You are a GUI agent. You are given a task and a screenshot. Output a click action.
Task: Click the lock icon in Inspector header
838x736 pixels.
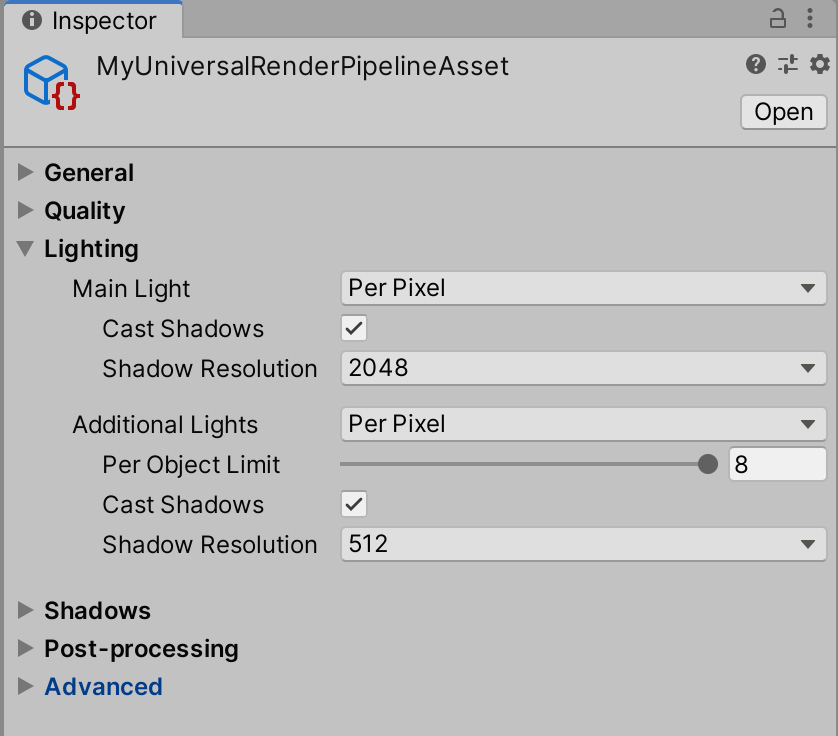(777, 18)
